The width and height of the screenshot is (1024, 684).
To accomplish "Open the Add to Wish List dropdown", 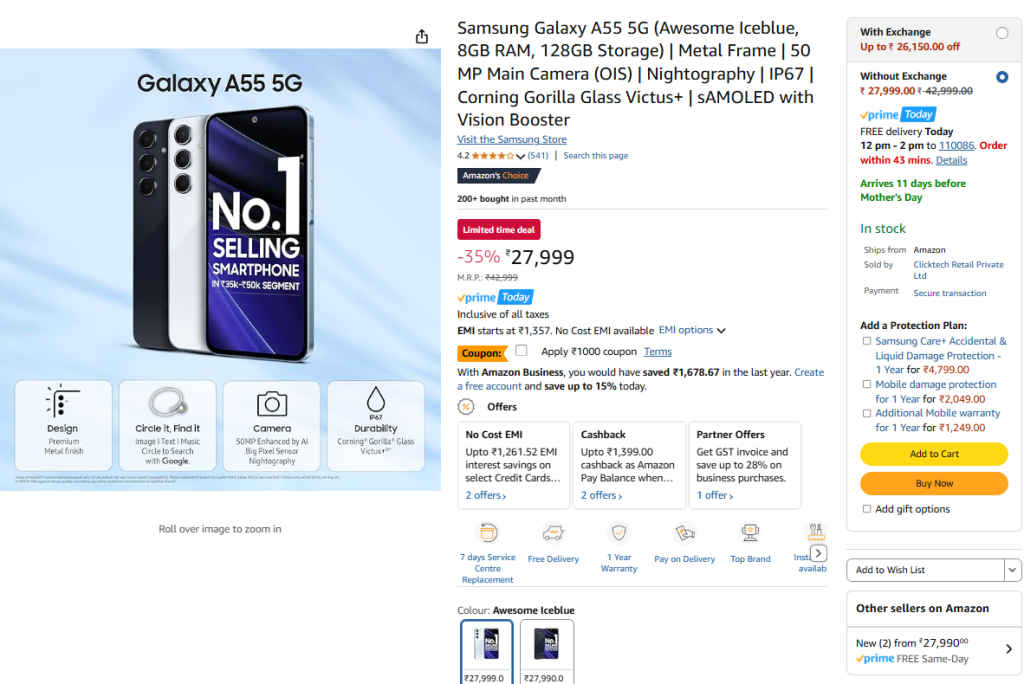I will pyautogui.click(x=933, y=570).
